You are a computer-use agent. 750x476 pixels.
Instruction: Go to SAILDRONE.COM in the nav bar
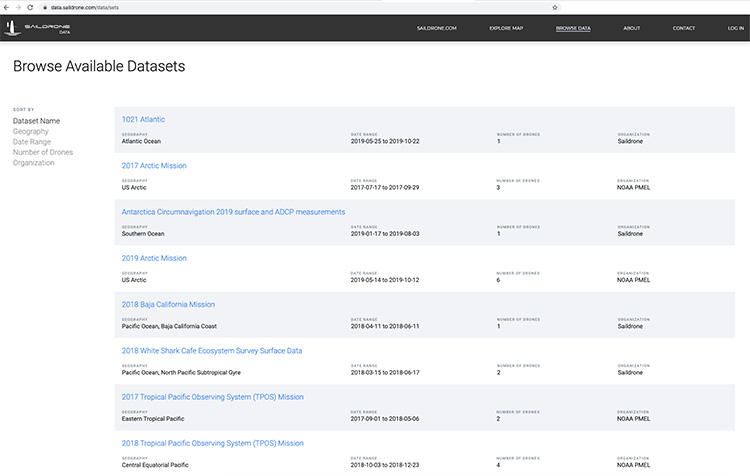click(436, 28)
